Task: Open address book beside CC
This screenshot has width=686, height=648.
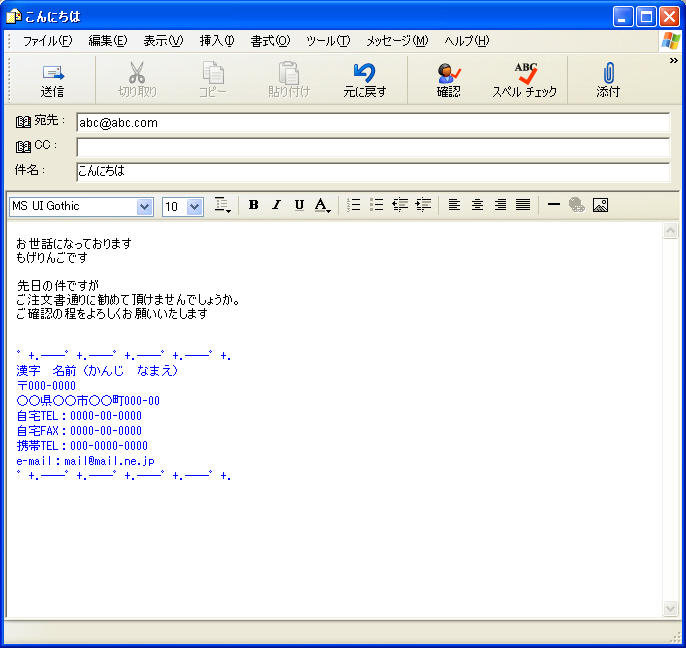Action: pyautogui.click(x=23, y=147)
